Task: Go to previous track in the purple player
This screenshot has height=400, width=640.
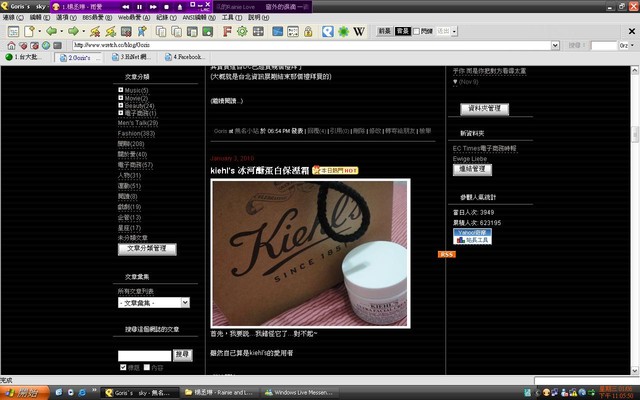Action: 126,7
